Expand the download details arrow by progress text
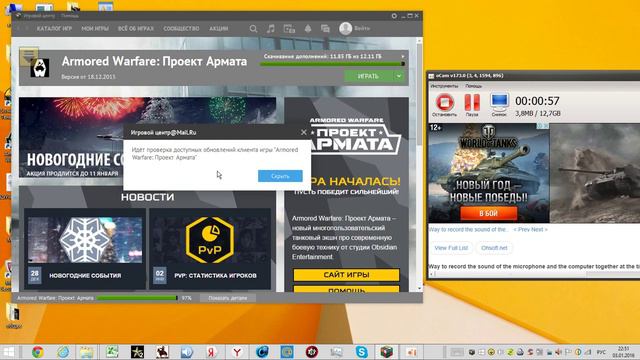 [x=403, y=56]
